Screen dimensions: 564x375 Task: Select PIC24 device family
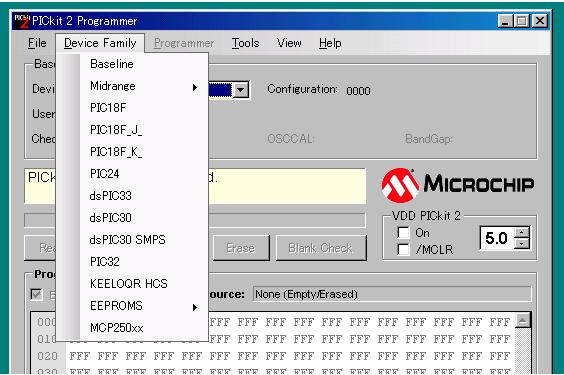click(132, 174)
